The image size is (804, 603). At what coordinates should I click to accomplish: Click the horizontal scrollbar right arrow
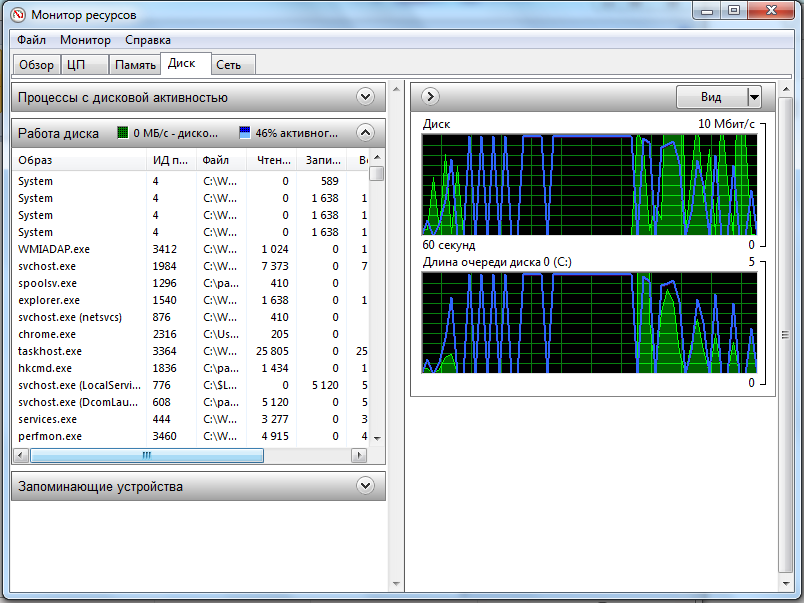[x=358, y=455]
